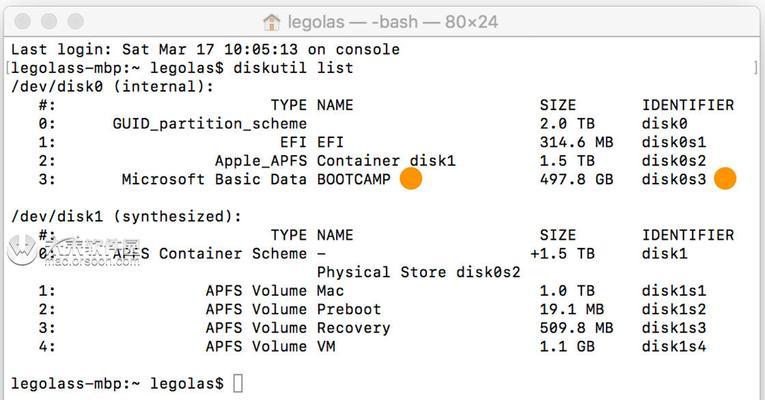The image size is (765, 400).
Task: Click the yellow minimize window button
Action: (x=49, y=21)
